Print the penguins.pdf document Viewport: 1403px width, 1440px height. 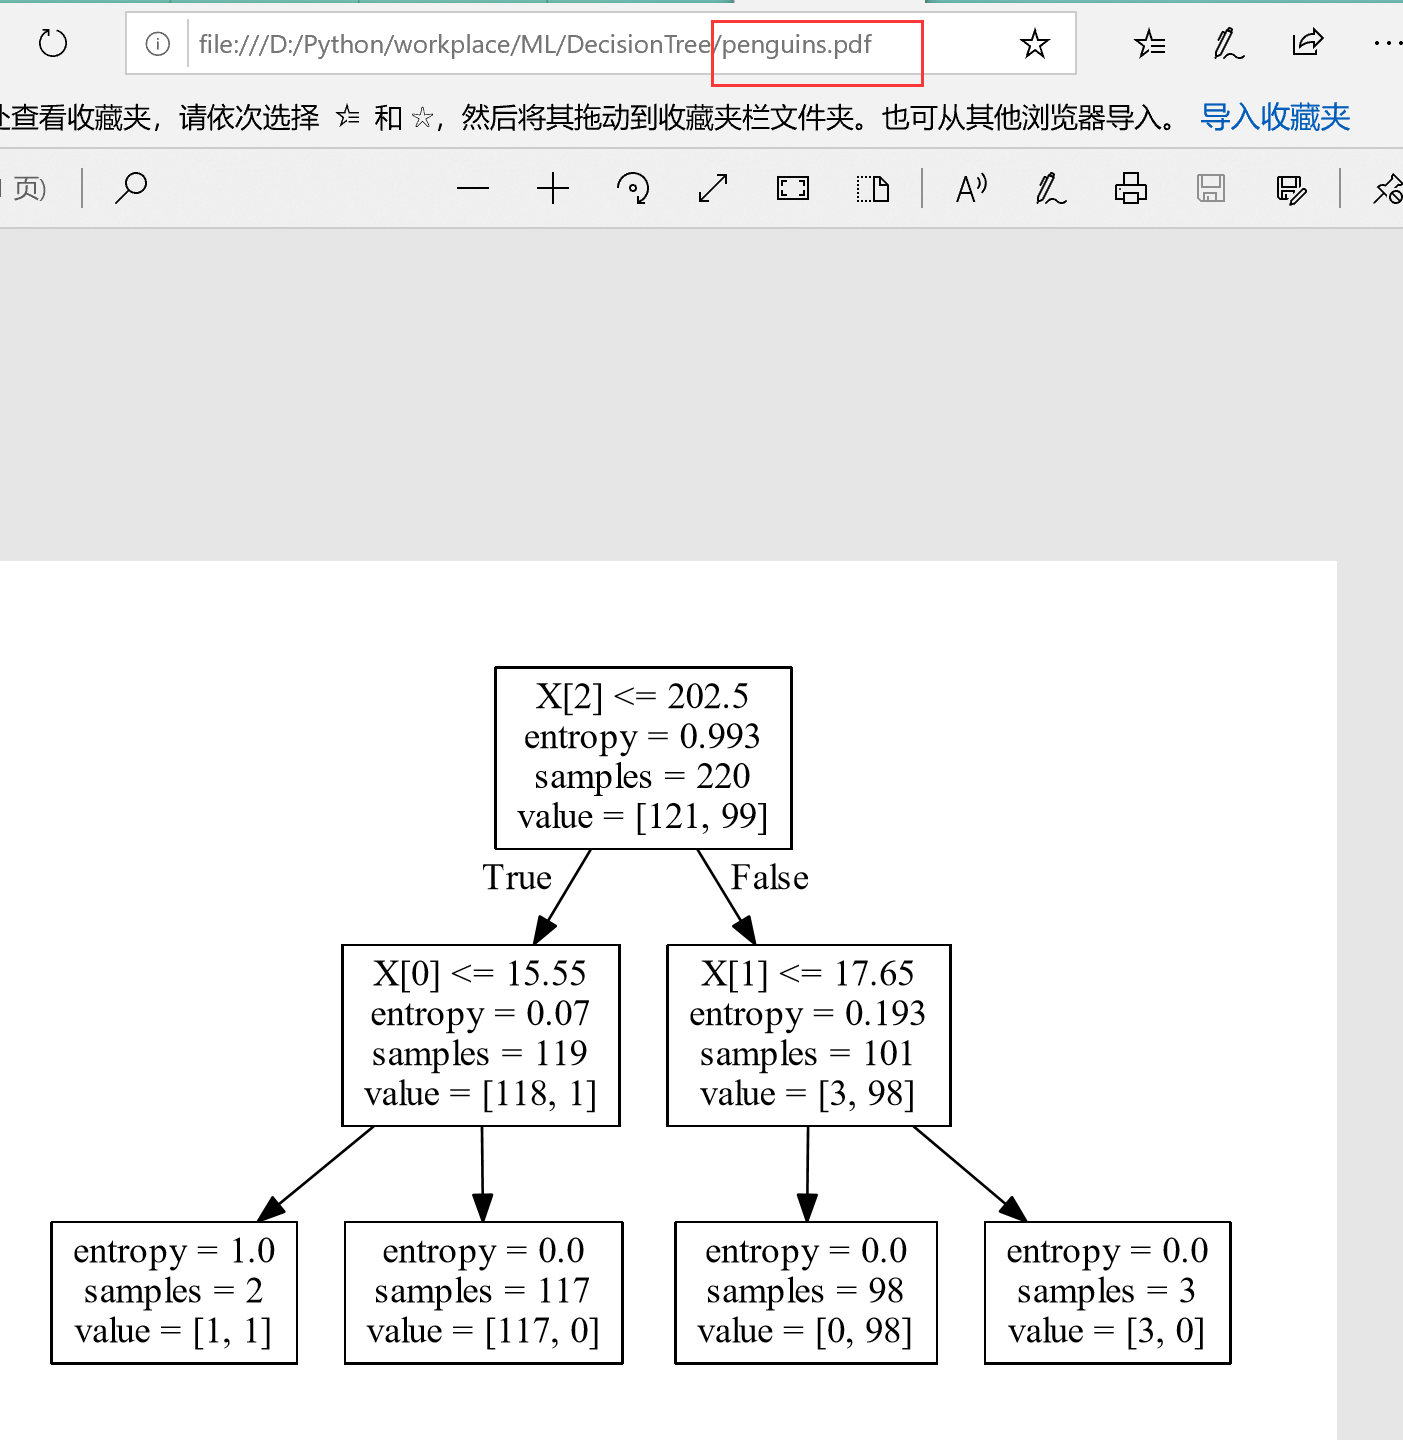[x=1130, y=188]
